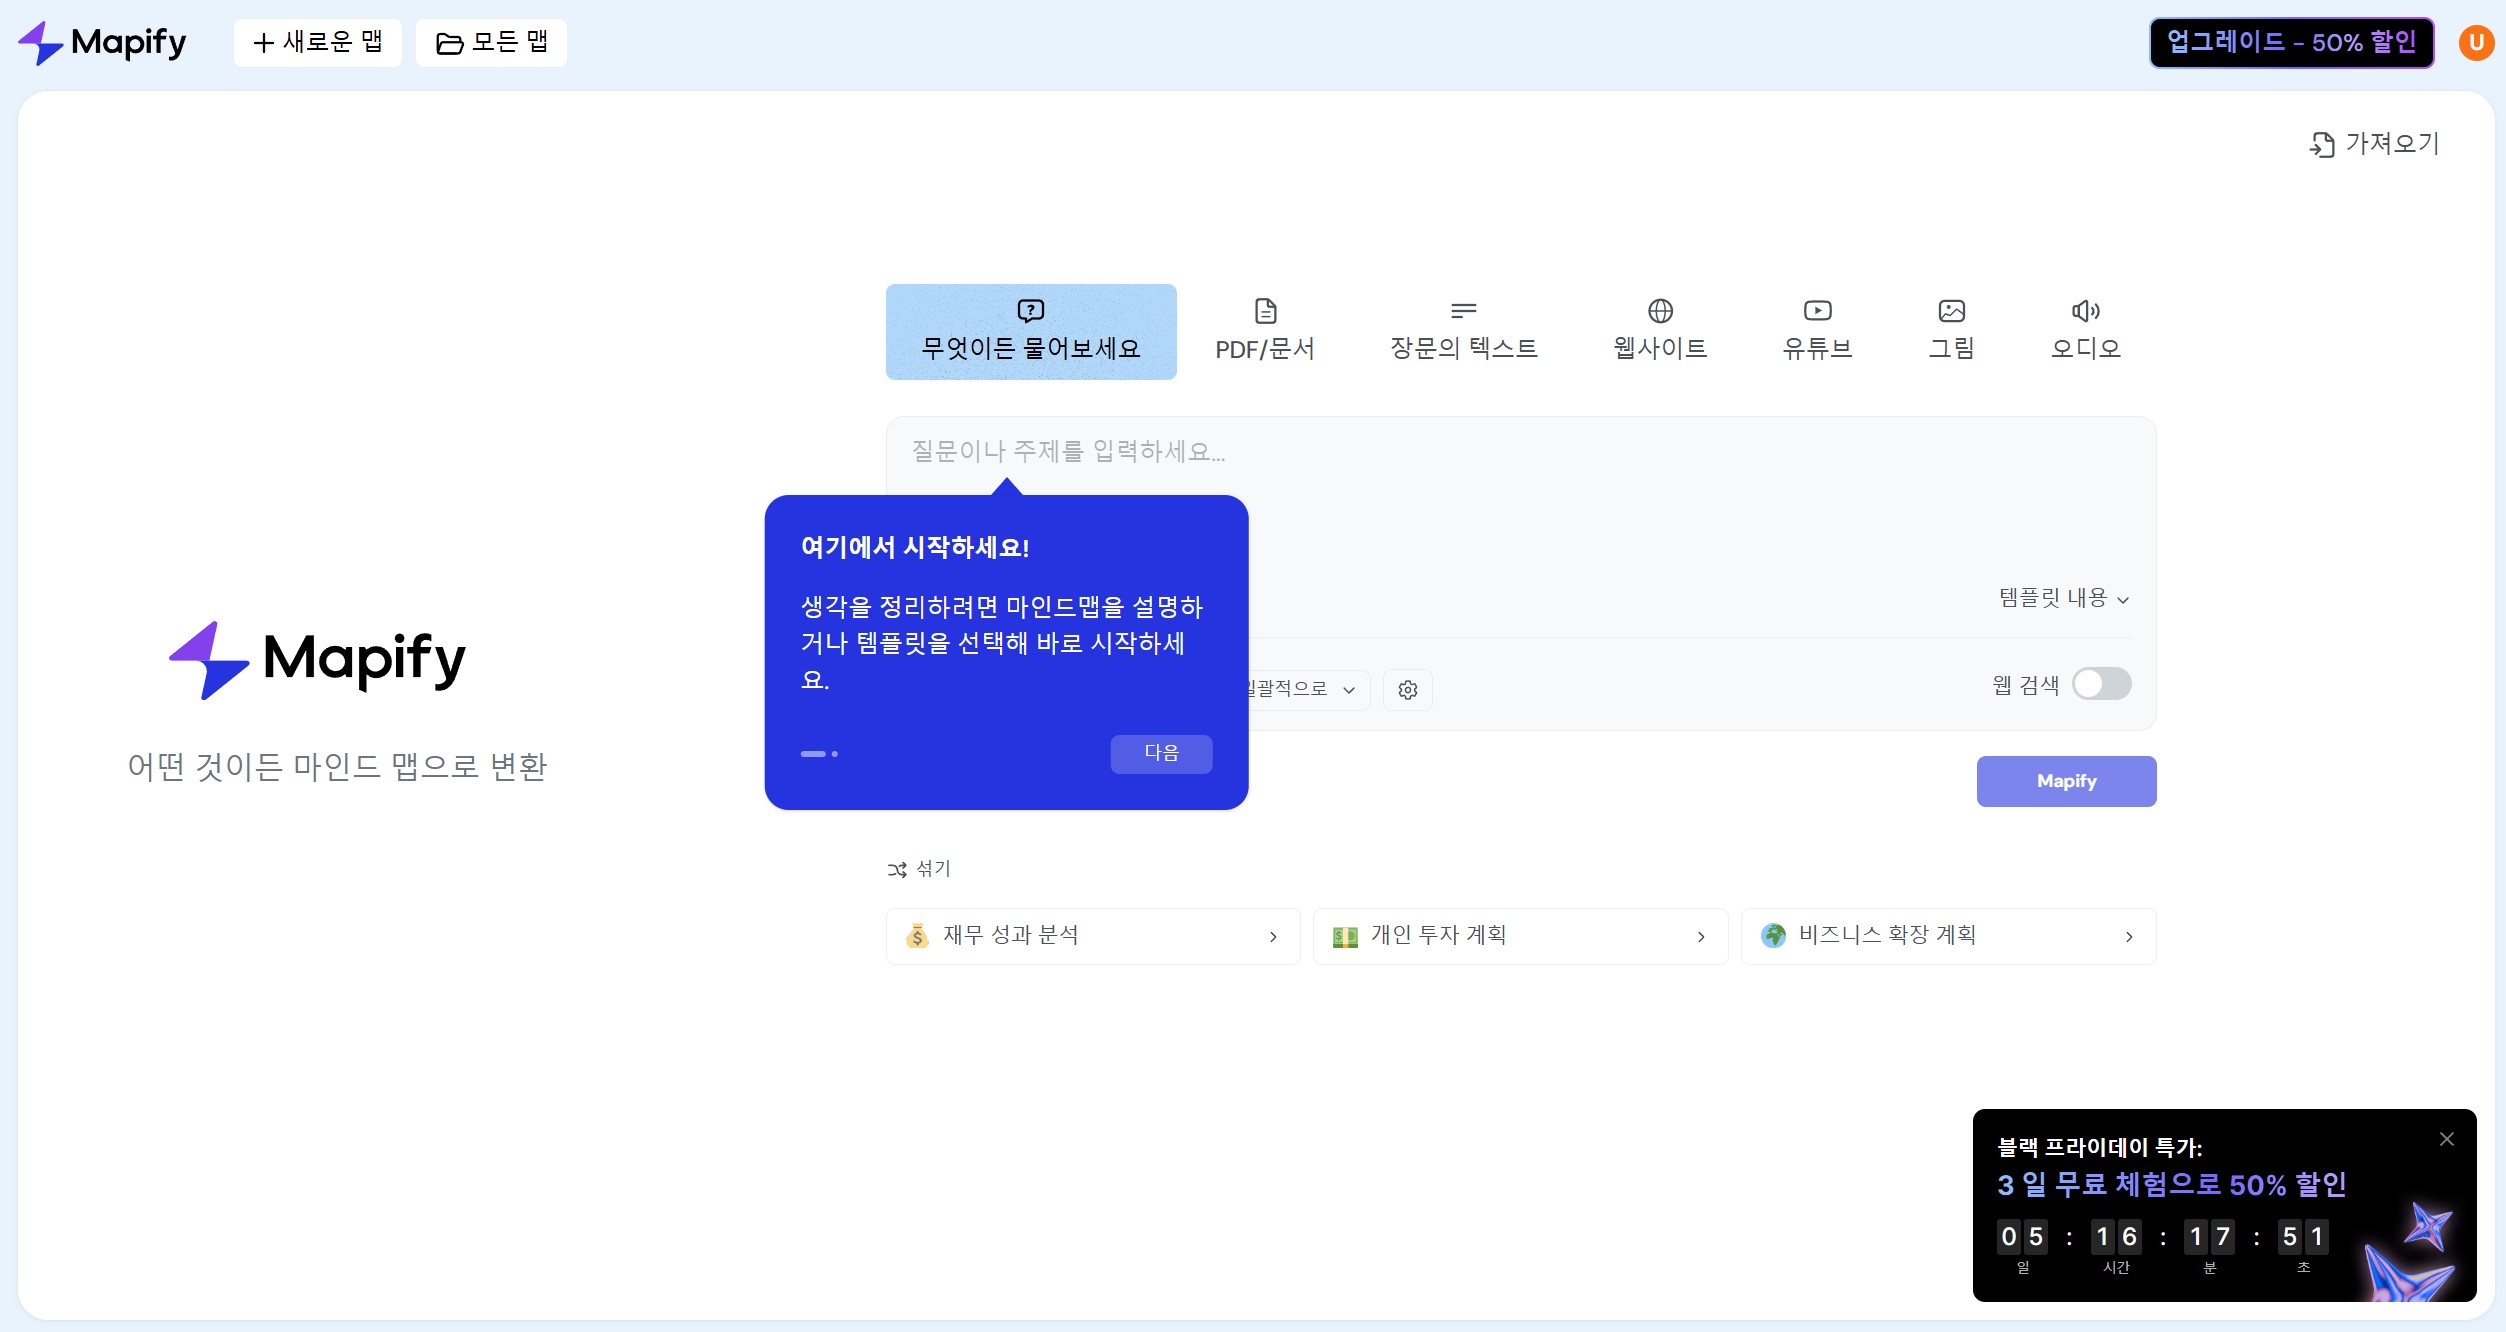Click the settings gear icon

click(x=1407, y=690)
